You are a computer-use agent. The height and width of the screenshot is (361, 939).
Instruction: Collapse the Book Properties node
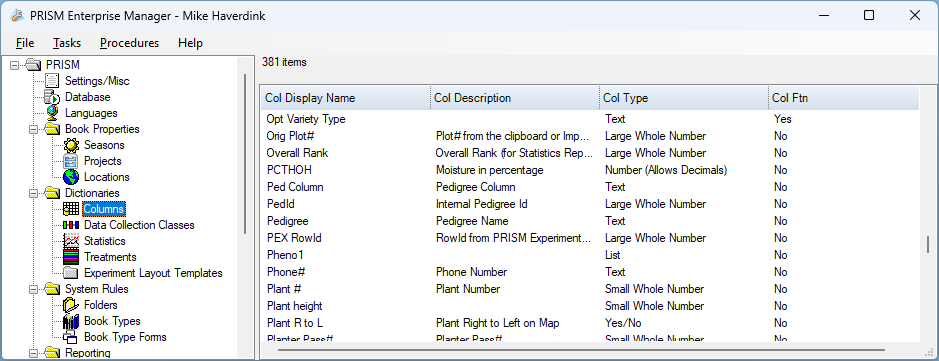coord(34,129)
